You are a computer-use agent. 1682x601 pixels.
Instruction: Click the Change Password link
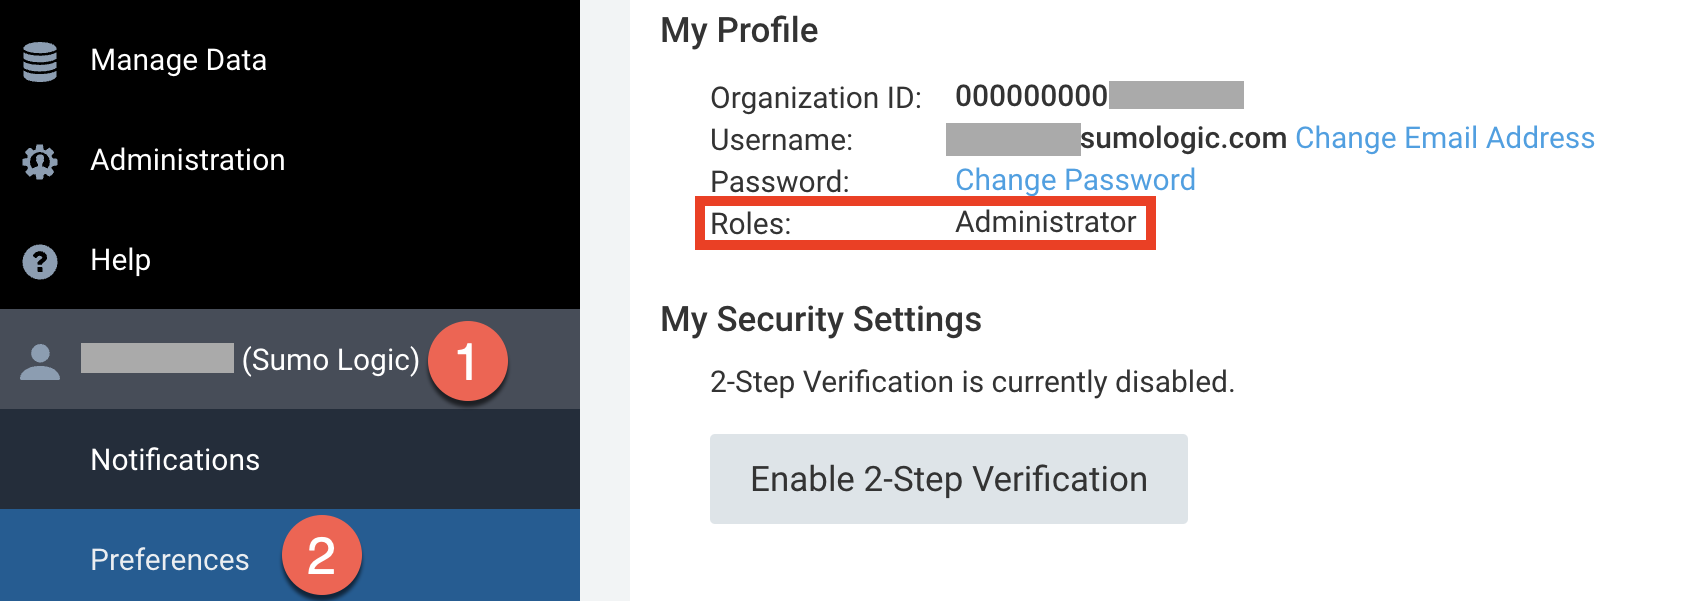1075,180
